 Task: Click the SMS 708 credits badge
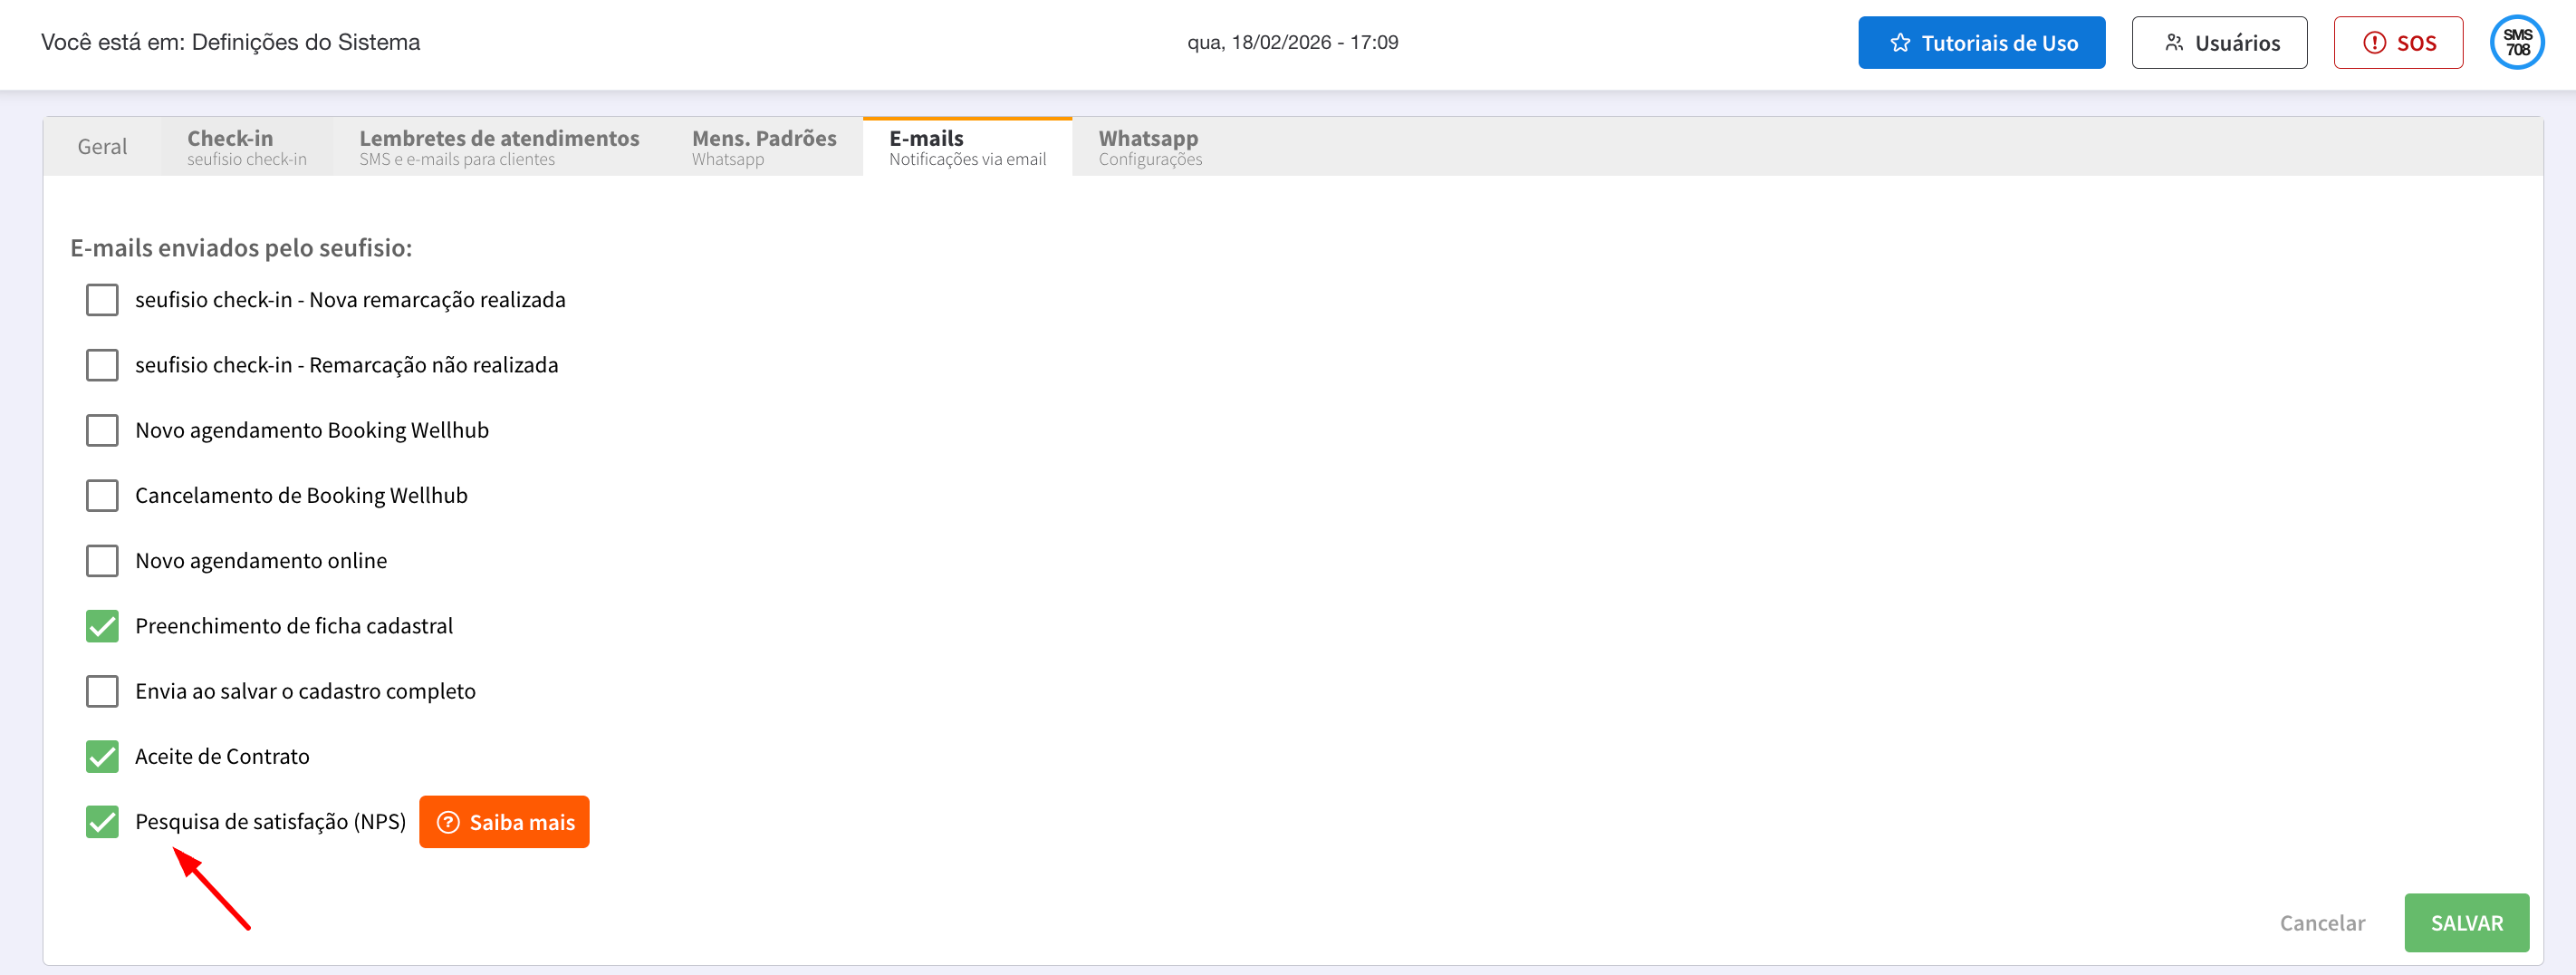coord(2516,43)
